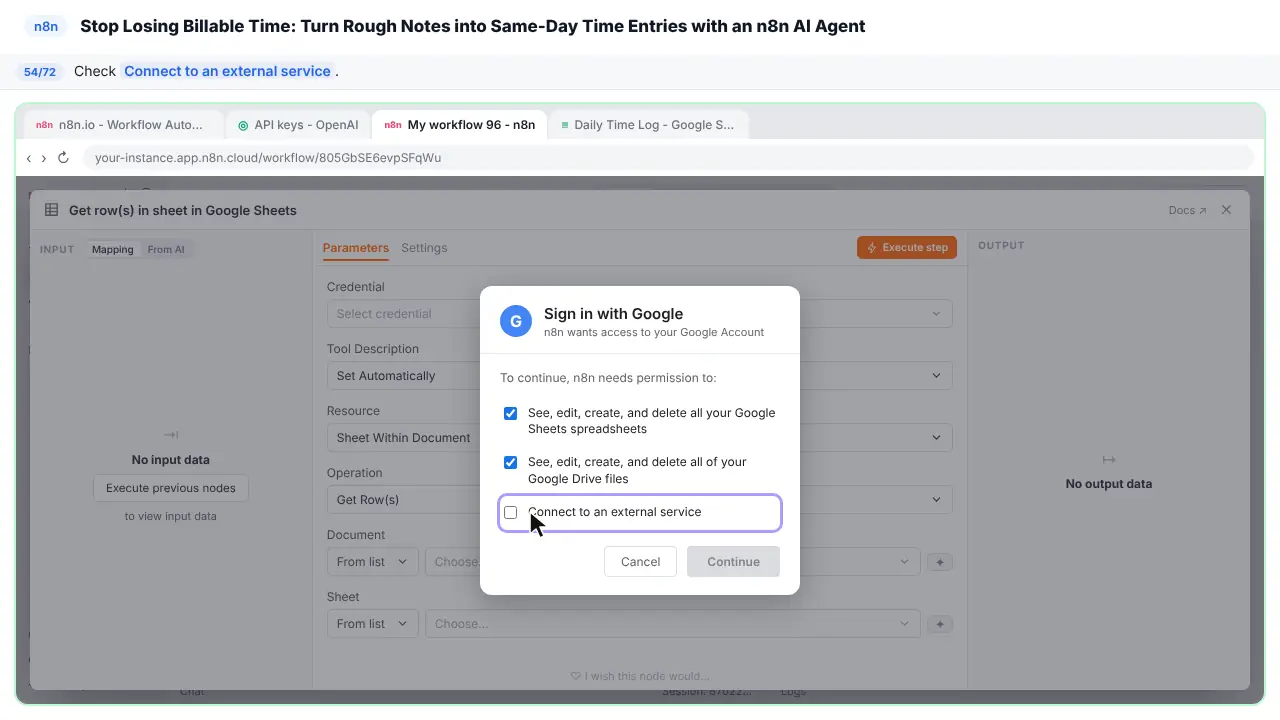Open the Daily Time Log Google Sheets tab
Image resolution: width=1280 pixels, height=720 pixels.
point(648,125)
